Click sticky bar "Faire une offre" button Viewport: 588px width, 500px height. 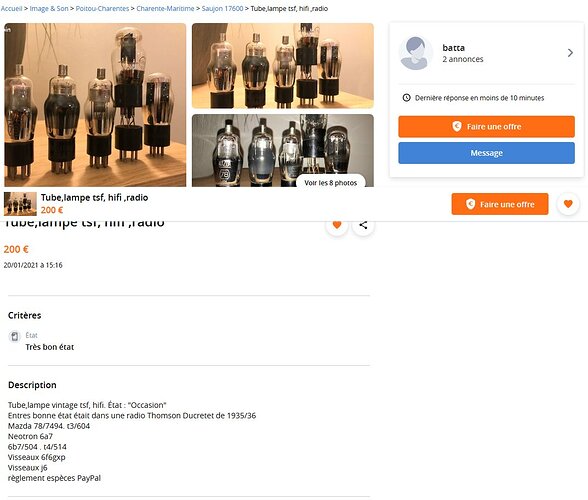point(500,204)
